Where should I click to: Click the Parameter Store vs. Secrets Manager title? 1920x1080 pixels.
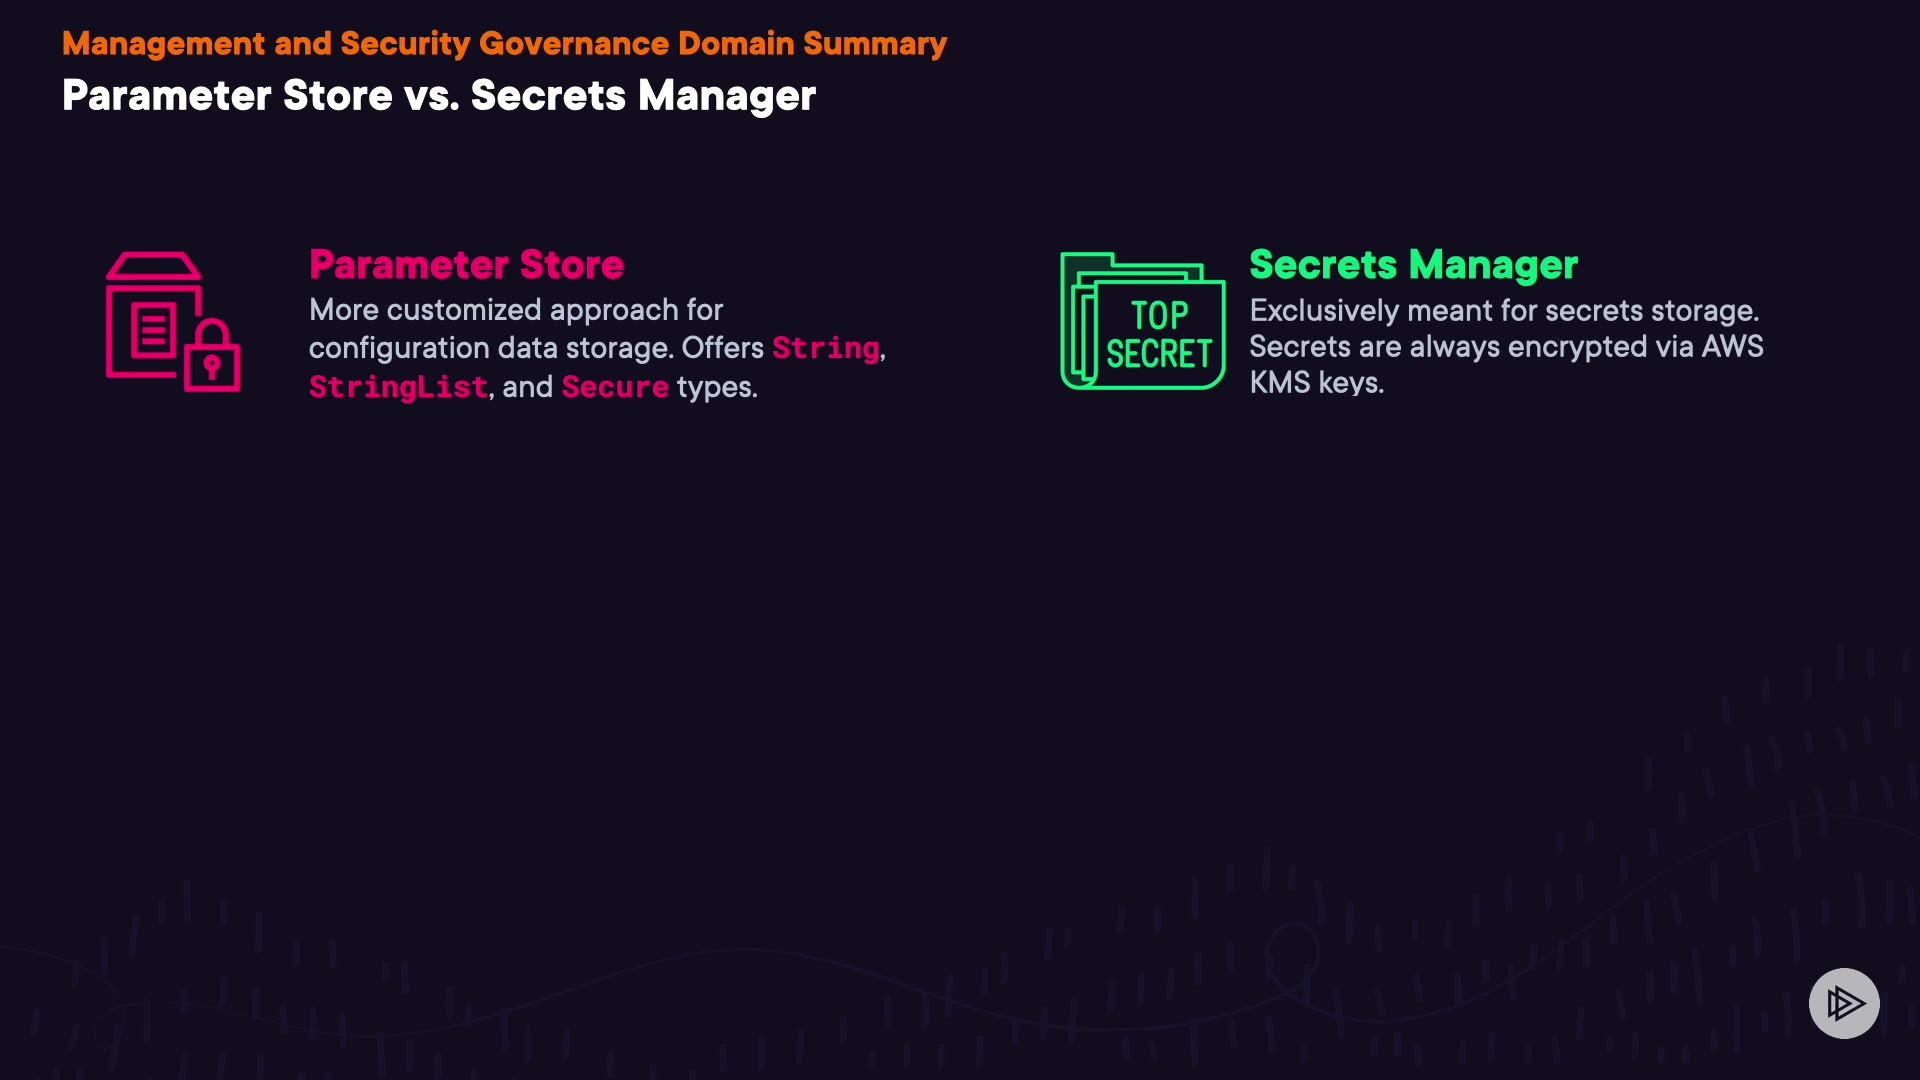pyautogui.click(x=438, y=96)
